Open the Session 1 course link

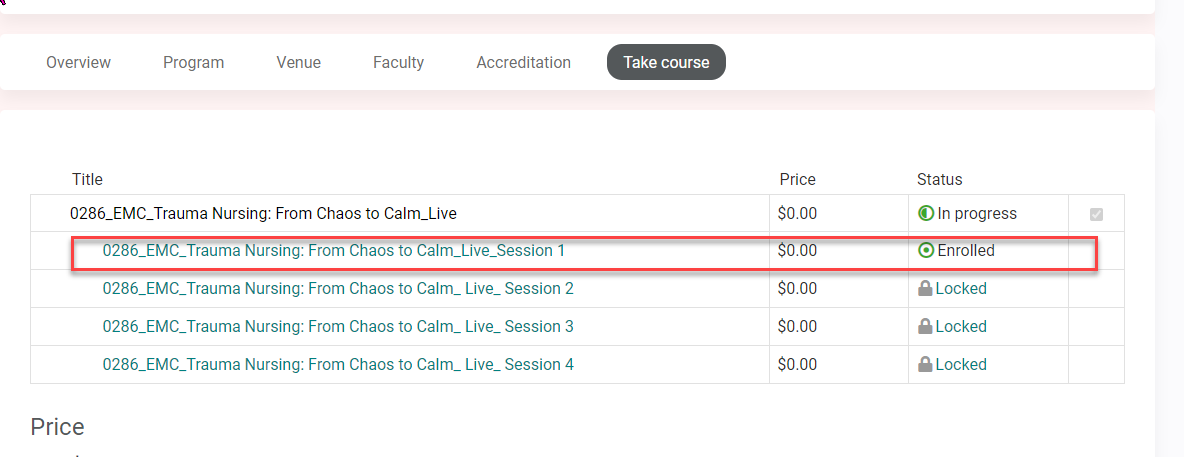[333, 251]
